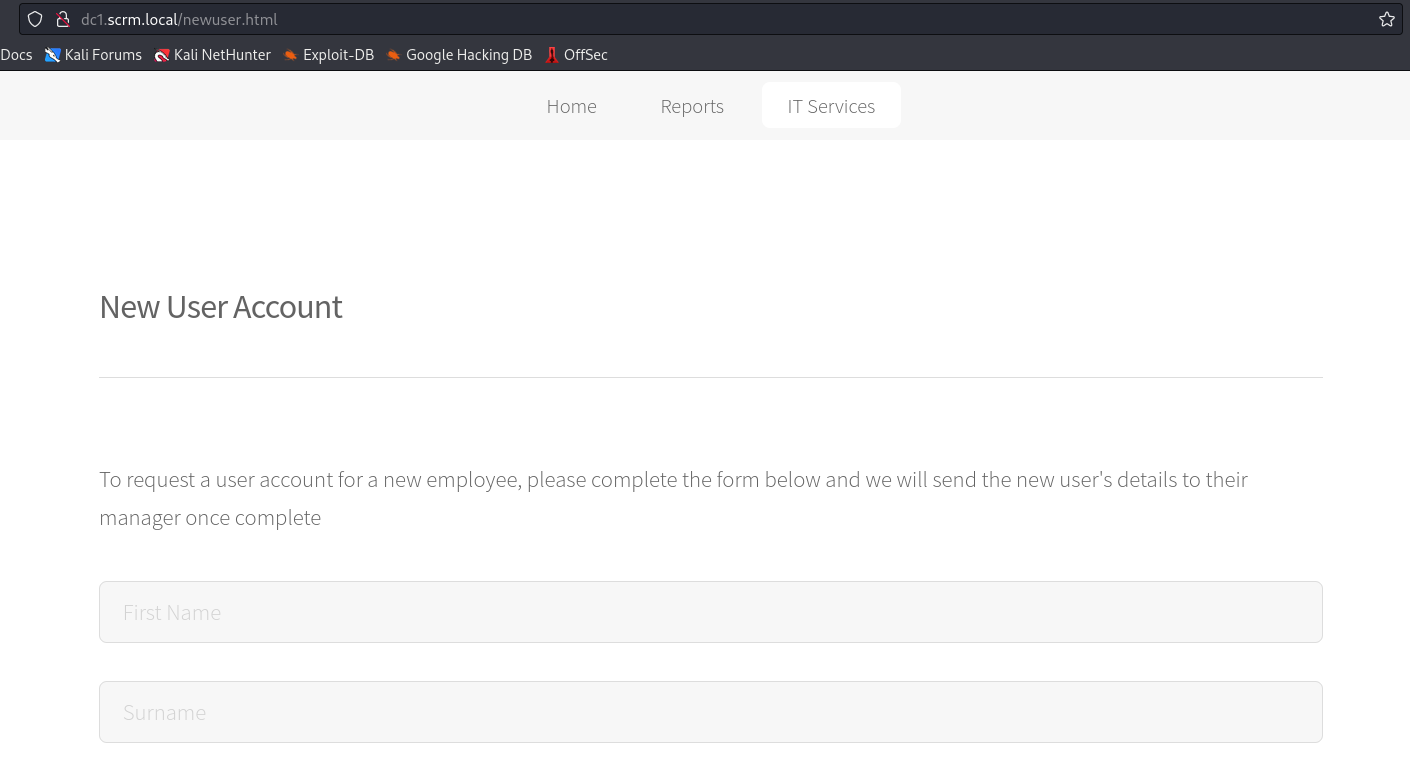The width and height of the screenshot is (1410, 758).
Task: Click the First Name input field
Action: click(x=711, y=611)
